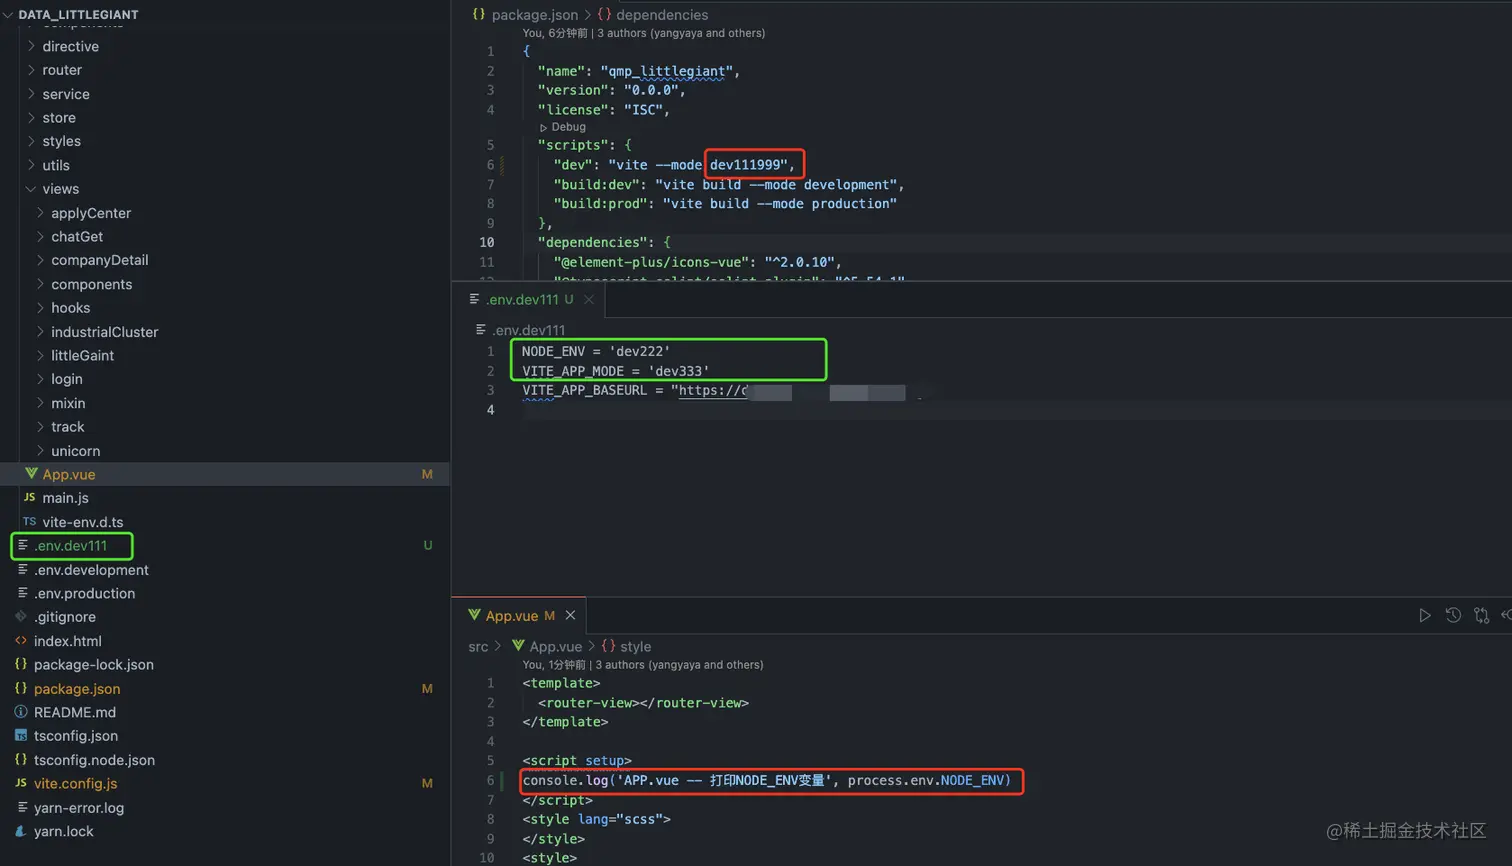This screenshot has height=866, width=1512.
Task: Expand the chatGet folder
Action: pyautogui.click(x=40, y=236)
